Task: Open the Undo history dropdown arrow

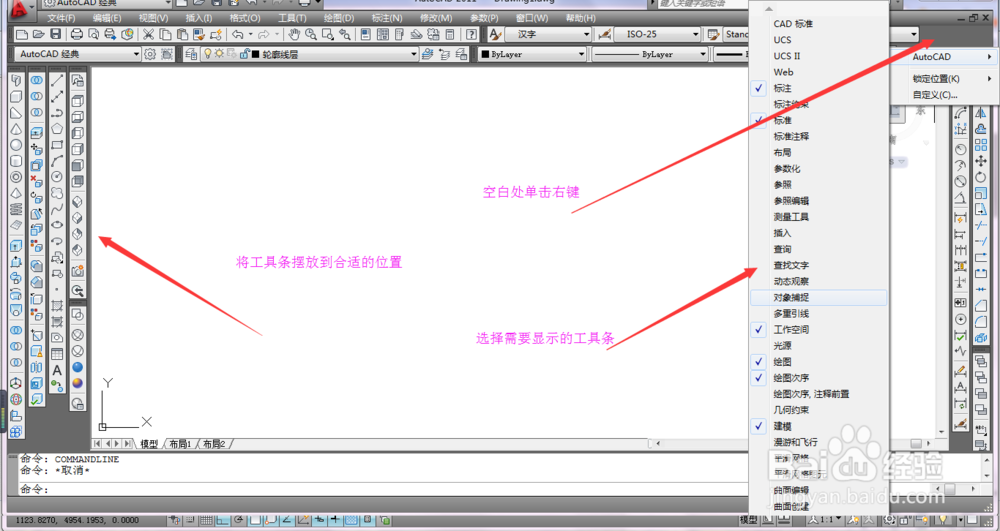Action: click(x=250, y=34)
